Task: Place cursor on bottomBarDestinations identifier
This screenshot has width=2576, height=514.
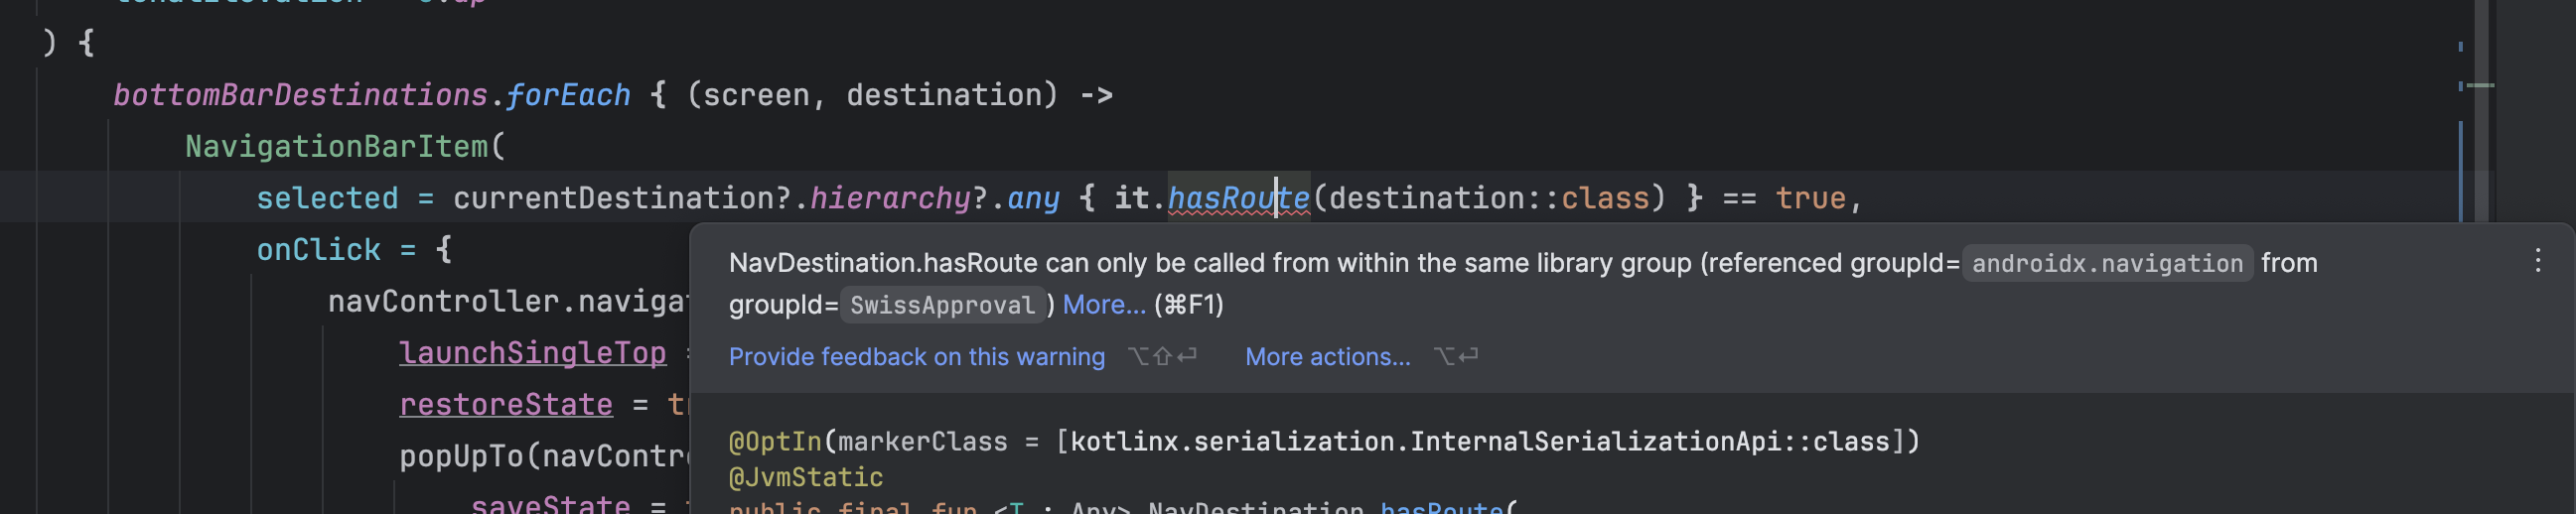Action: [x=300, y=95]
